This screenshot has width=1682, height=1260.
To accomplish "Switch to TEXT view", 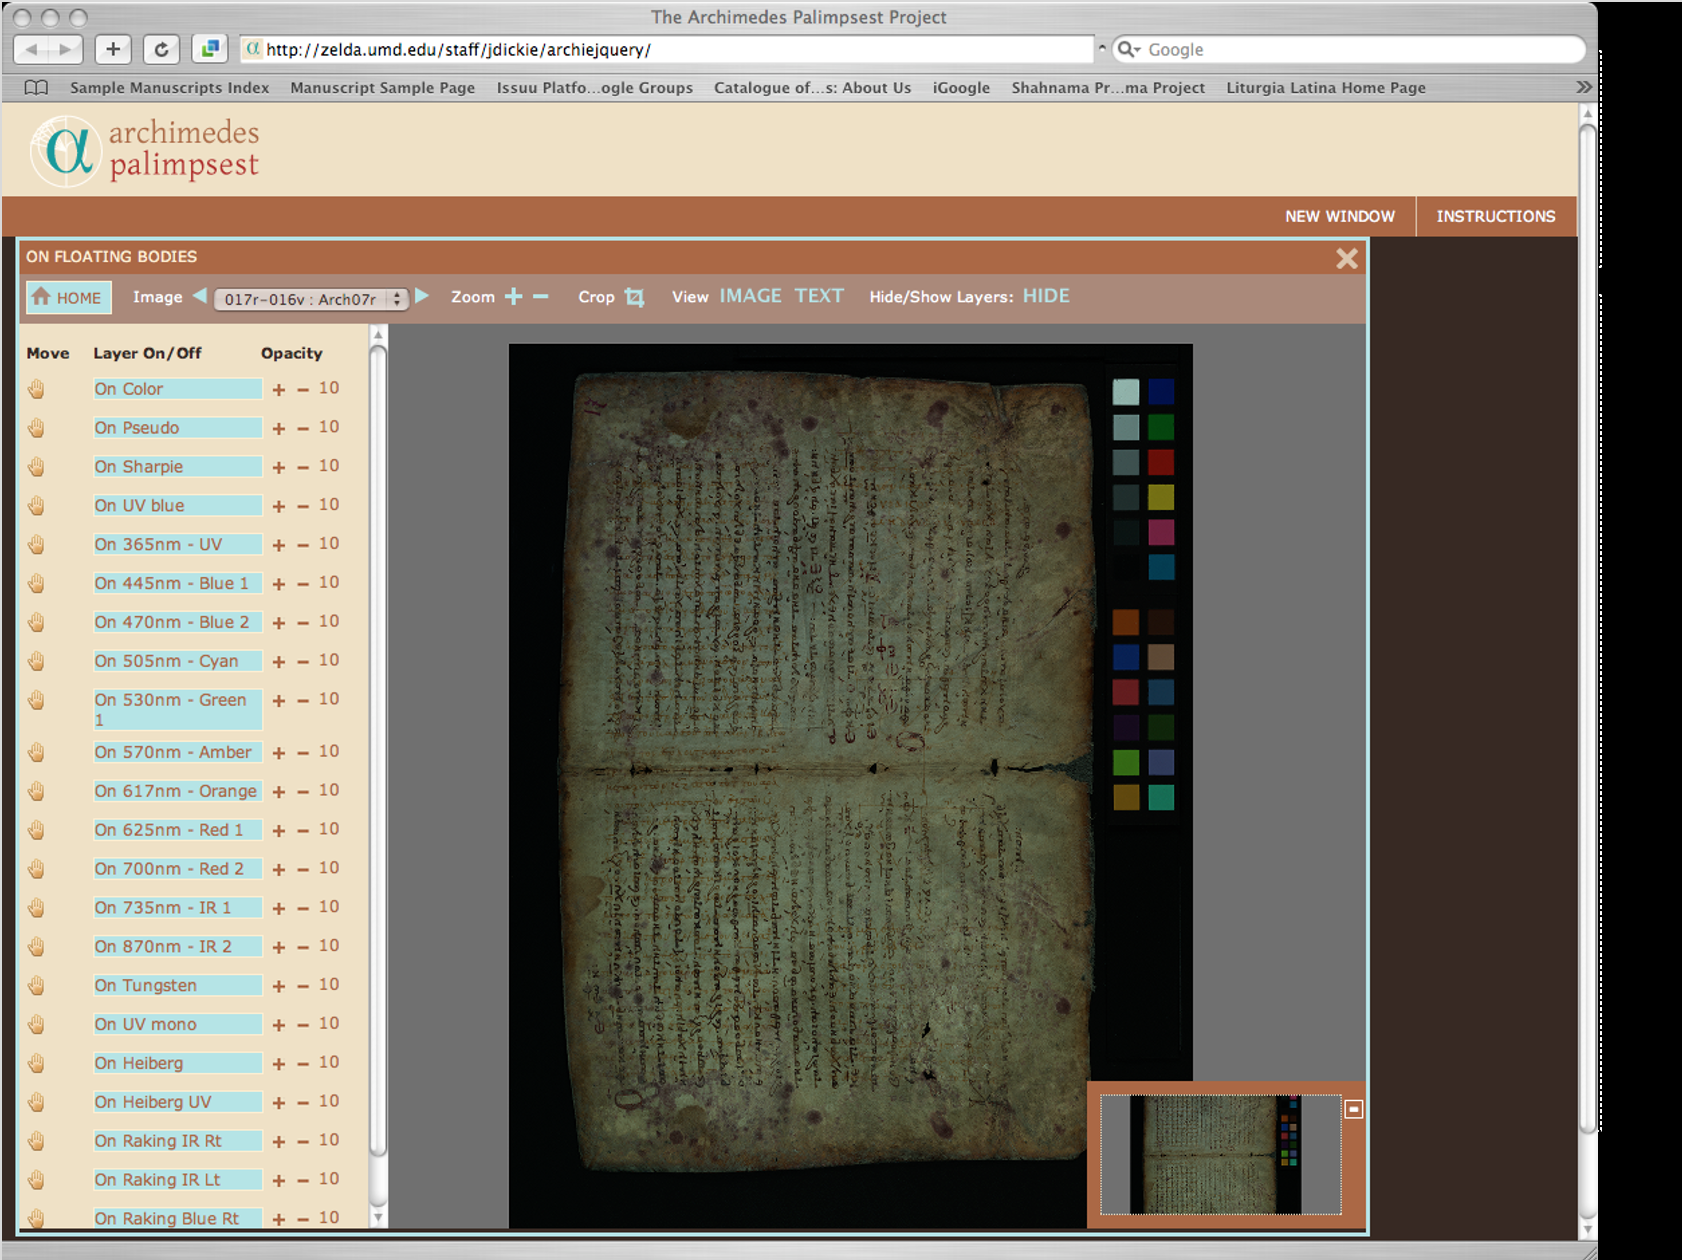I will [x=819, y=296].
